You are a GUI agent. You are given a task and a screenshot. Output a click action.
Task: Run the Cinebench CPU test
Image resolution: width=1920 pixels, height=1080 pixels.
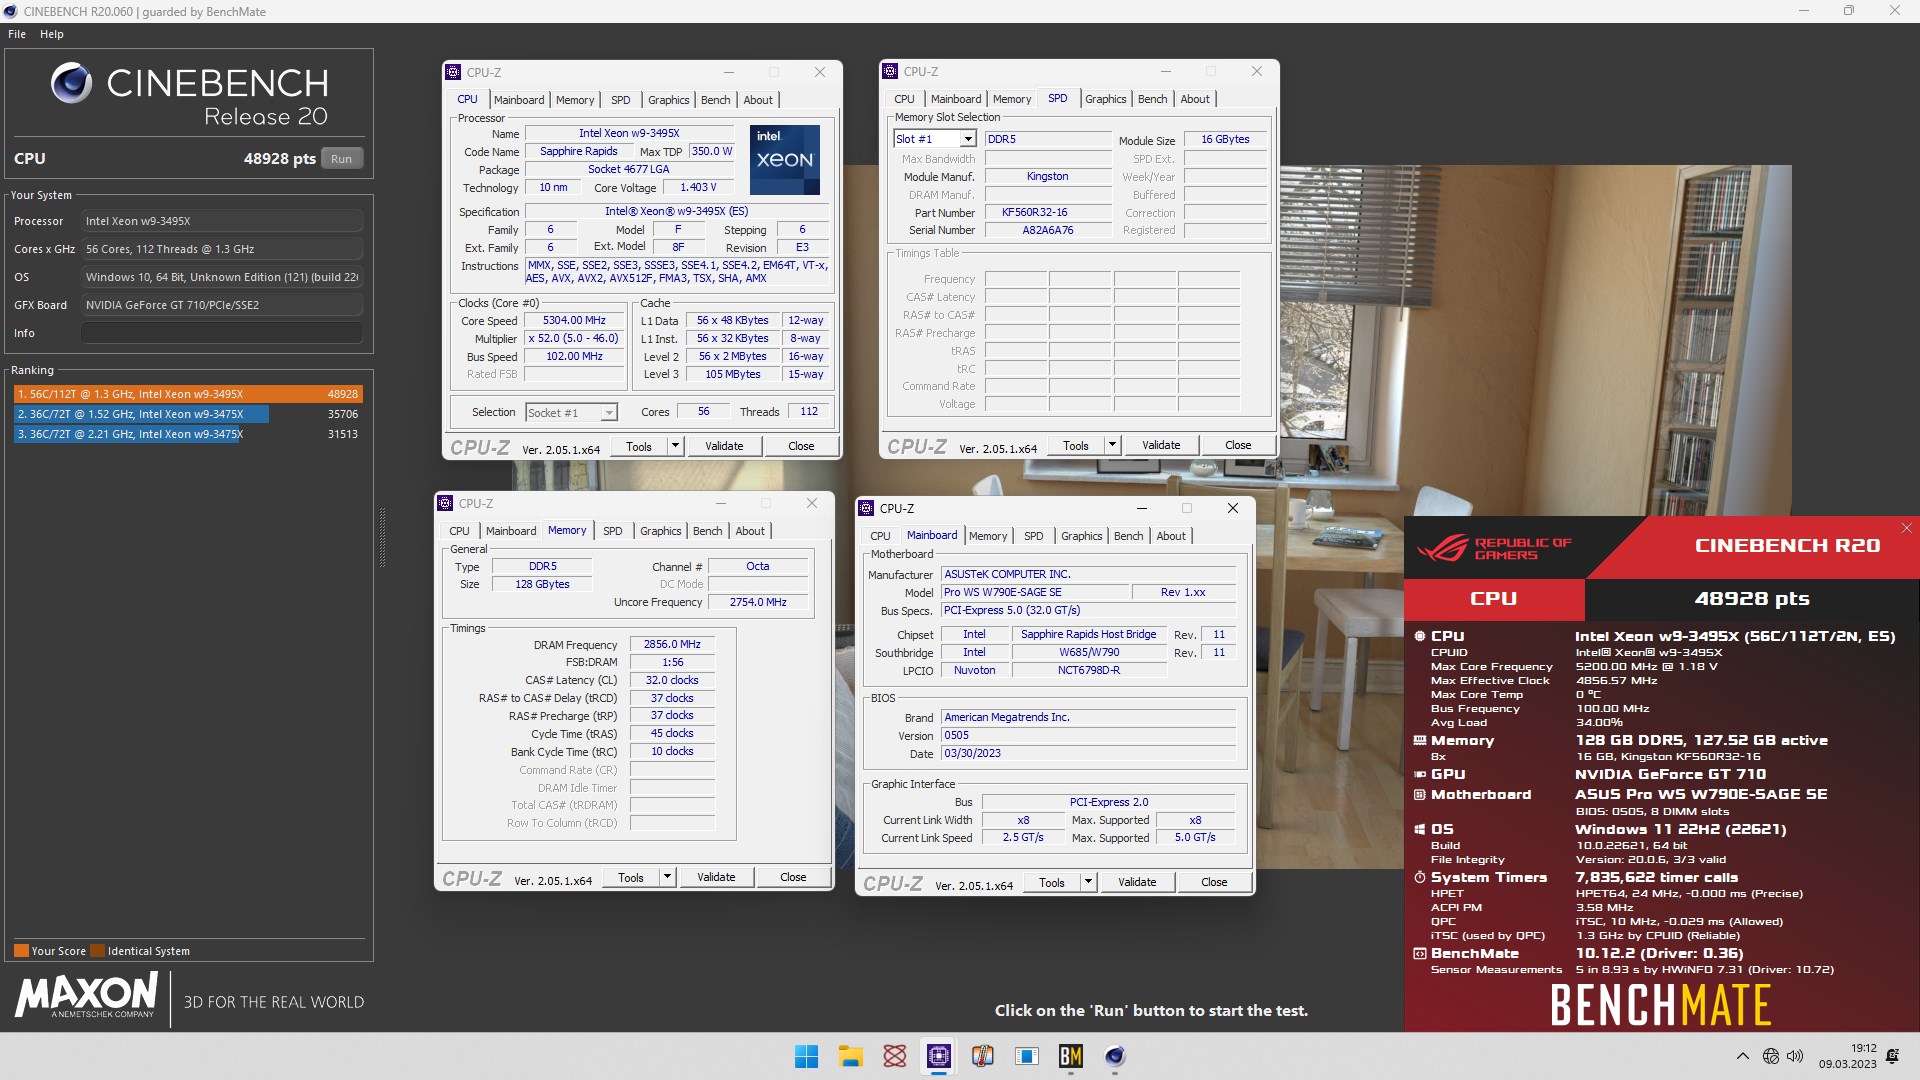tap(342, 159)
